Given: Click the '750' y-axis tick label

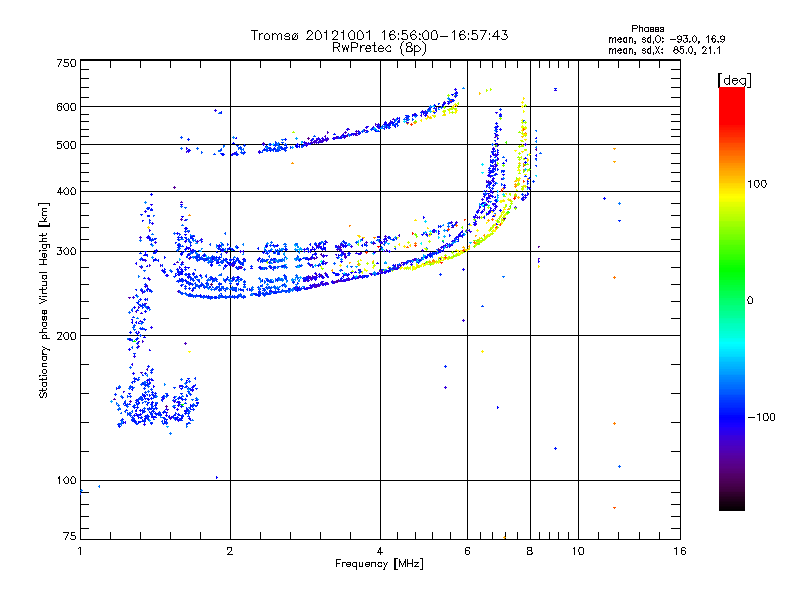Looking at the screenshot, I should [x=66, y=63].
